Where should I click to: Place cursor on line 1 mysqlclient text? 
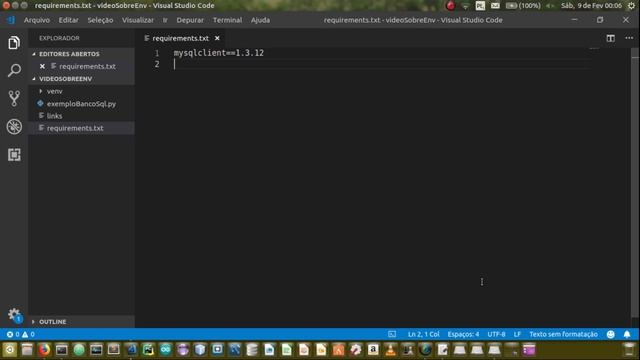click(219, 53)
